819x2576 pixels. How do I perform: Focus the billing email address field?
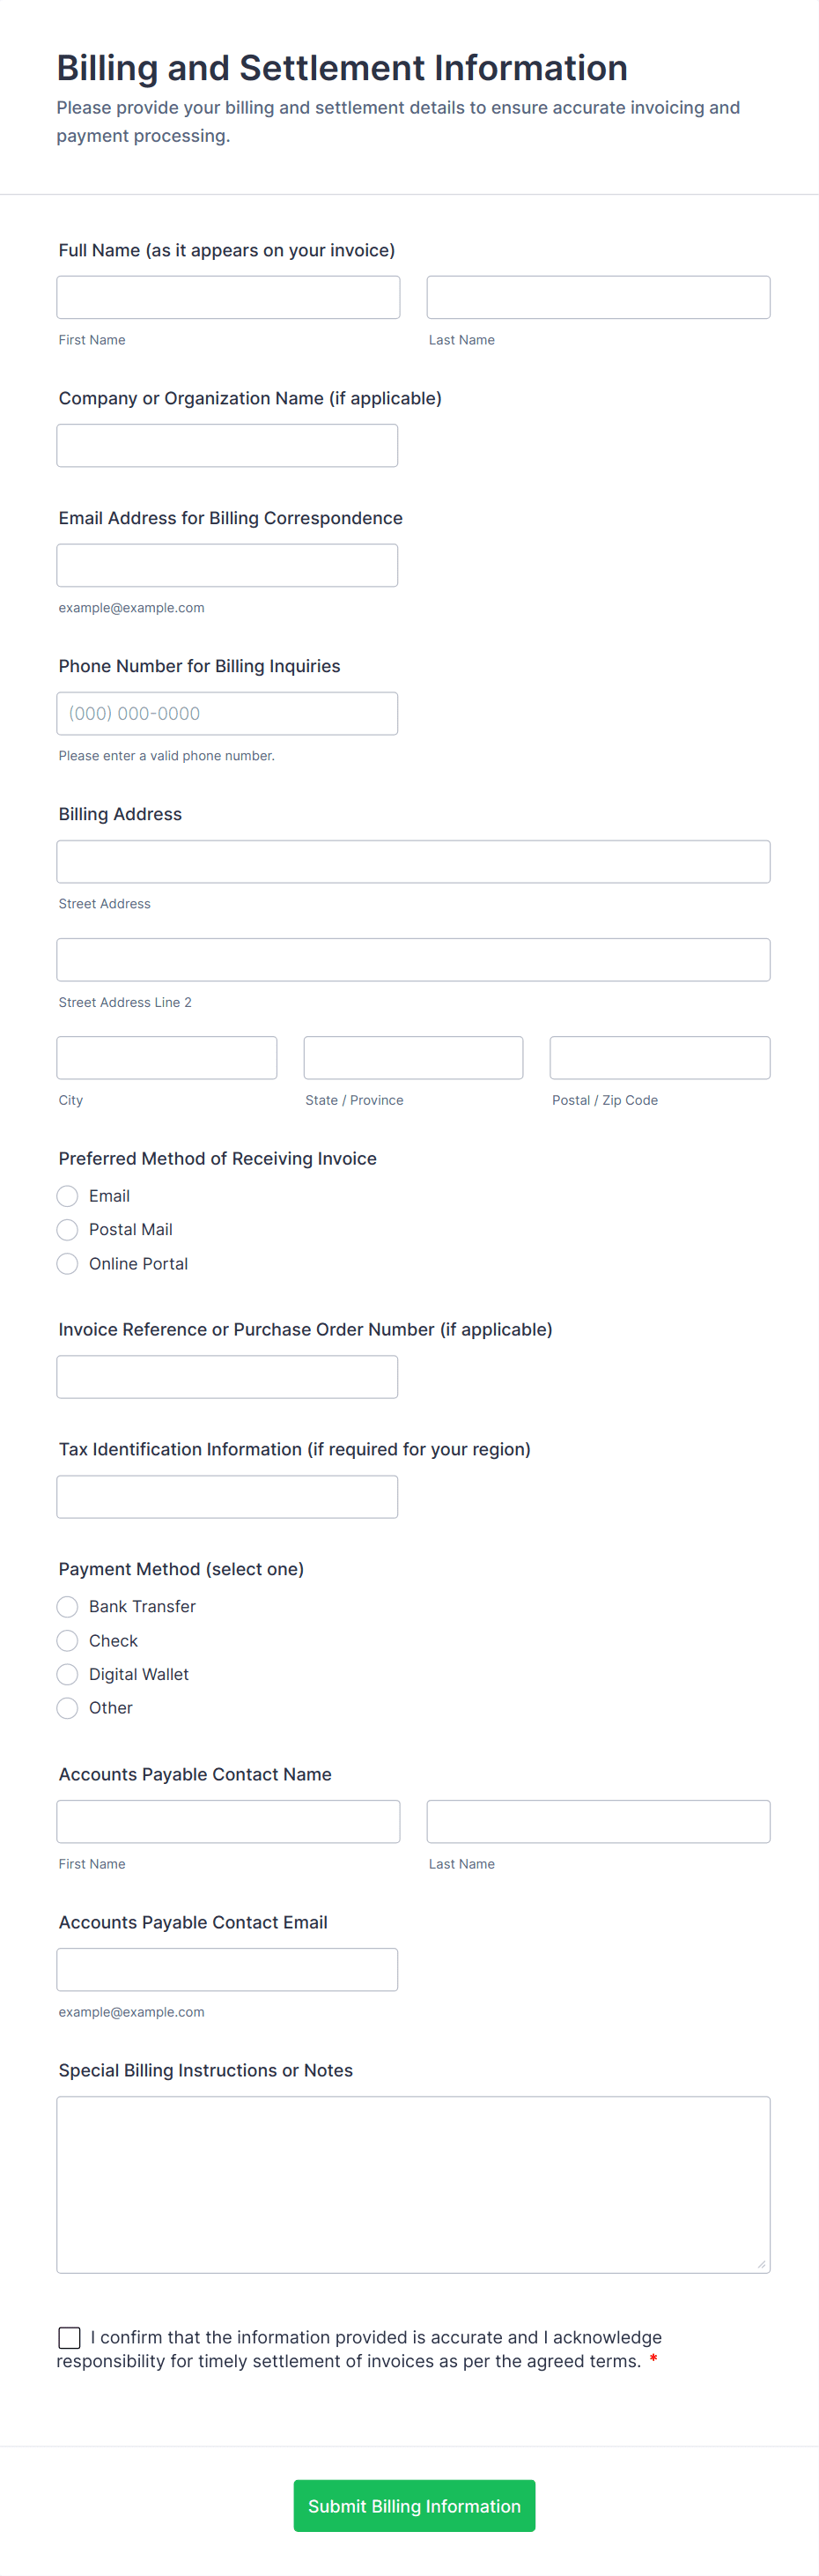227,566
